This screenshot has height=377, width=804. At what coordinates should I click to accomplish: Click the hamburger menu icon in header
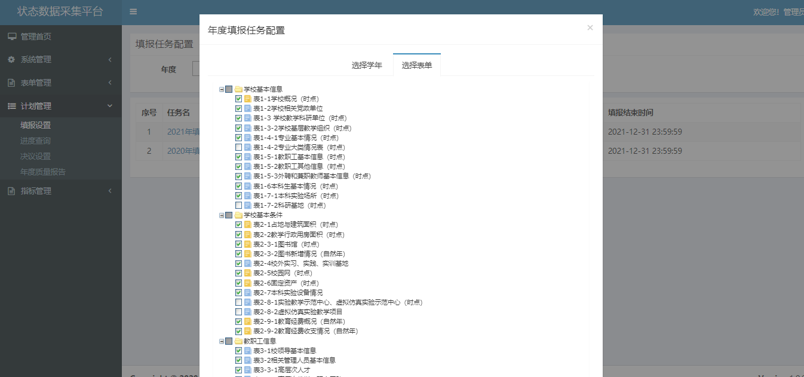point(133,12)
